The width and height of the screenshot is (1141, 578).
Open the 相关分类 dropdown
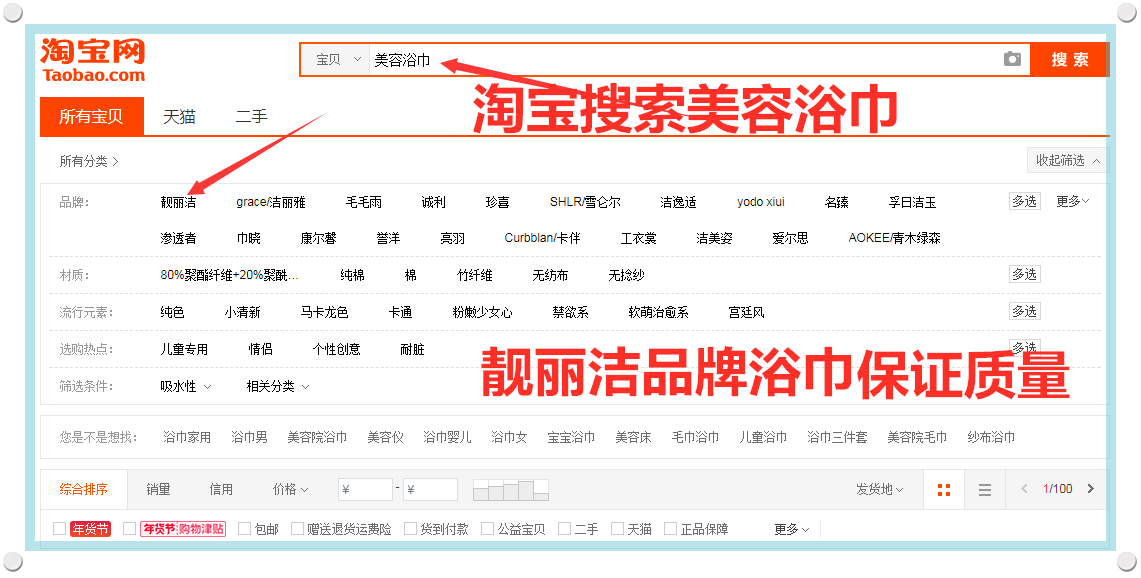pyautogui.click(x=278, y=387)
